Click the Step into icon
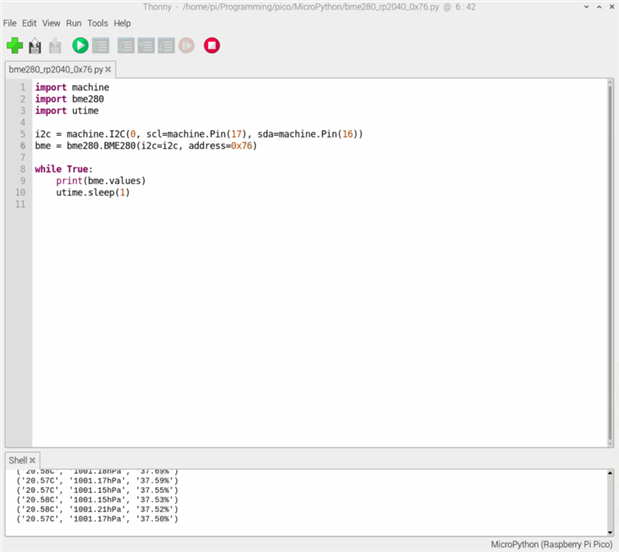 click(146, 45)
